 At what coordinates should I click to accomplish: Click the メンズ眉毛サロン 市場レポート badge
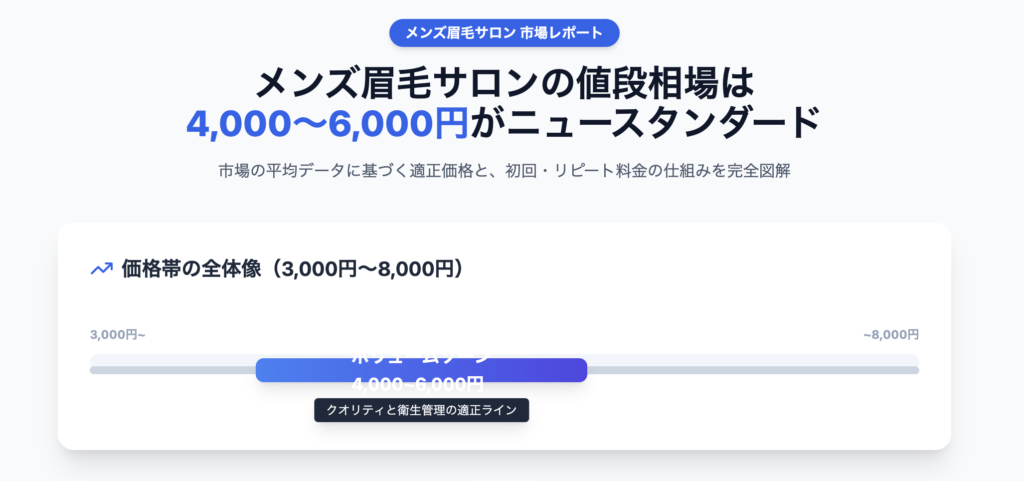(x=504, y=33)
